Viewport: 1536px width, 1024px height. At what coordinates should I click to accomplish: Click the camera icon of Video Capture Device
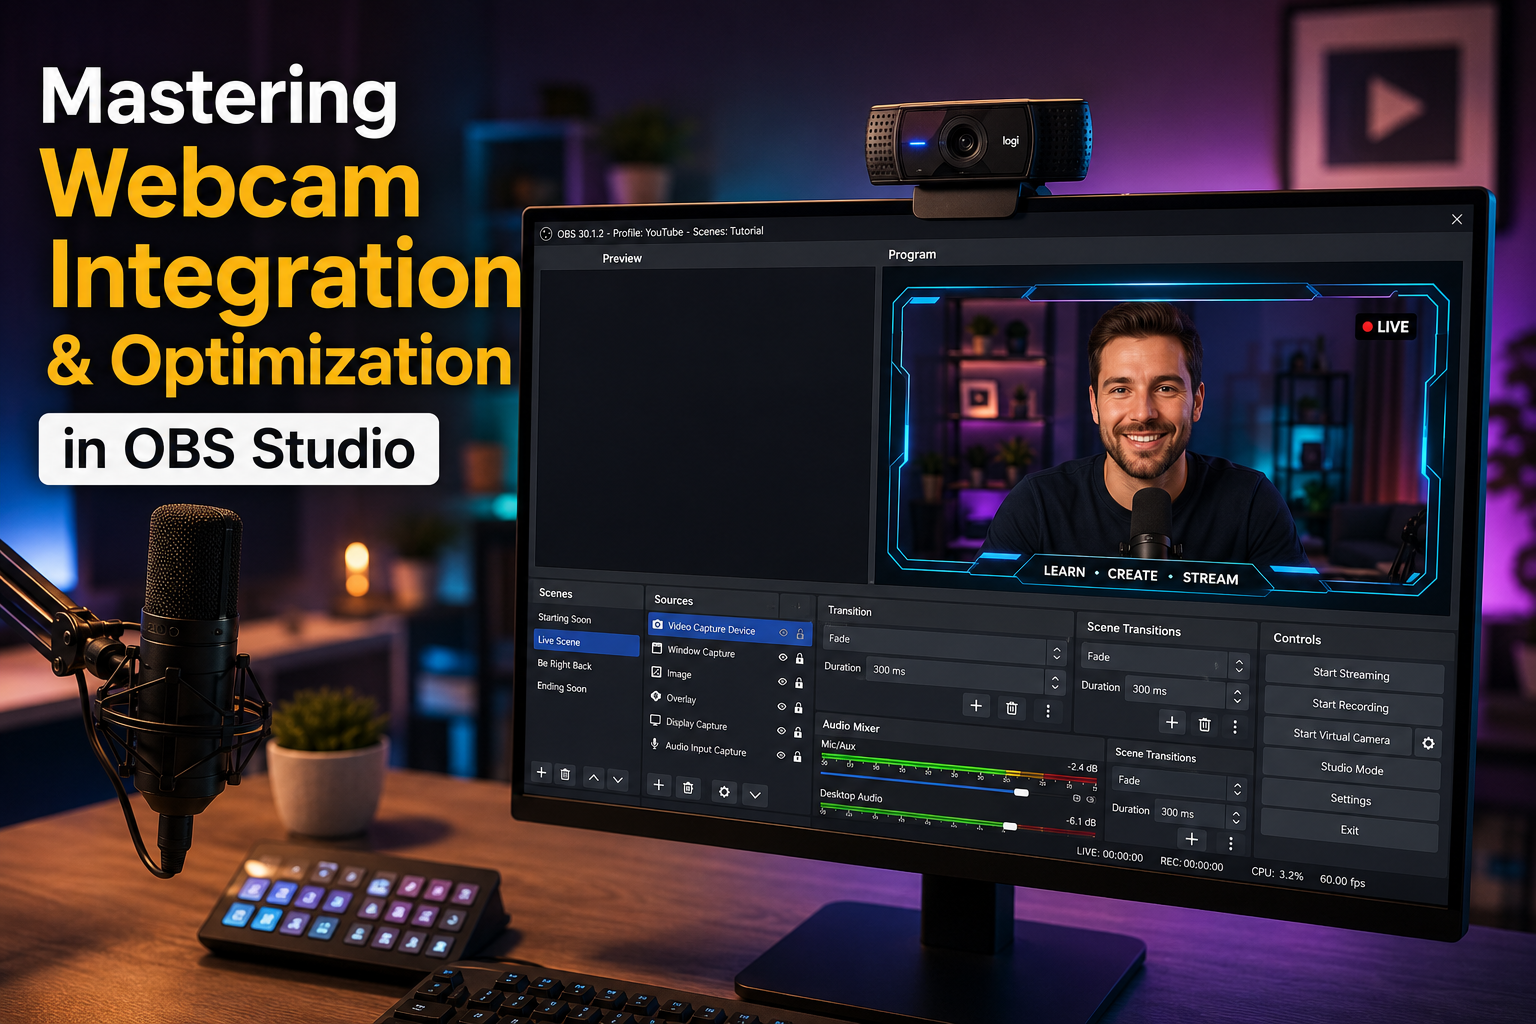click(657, 625)
